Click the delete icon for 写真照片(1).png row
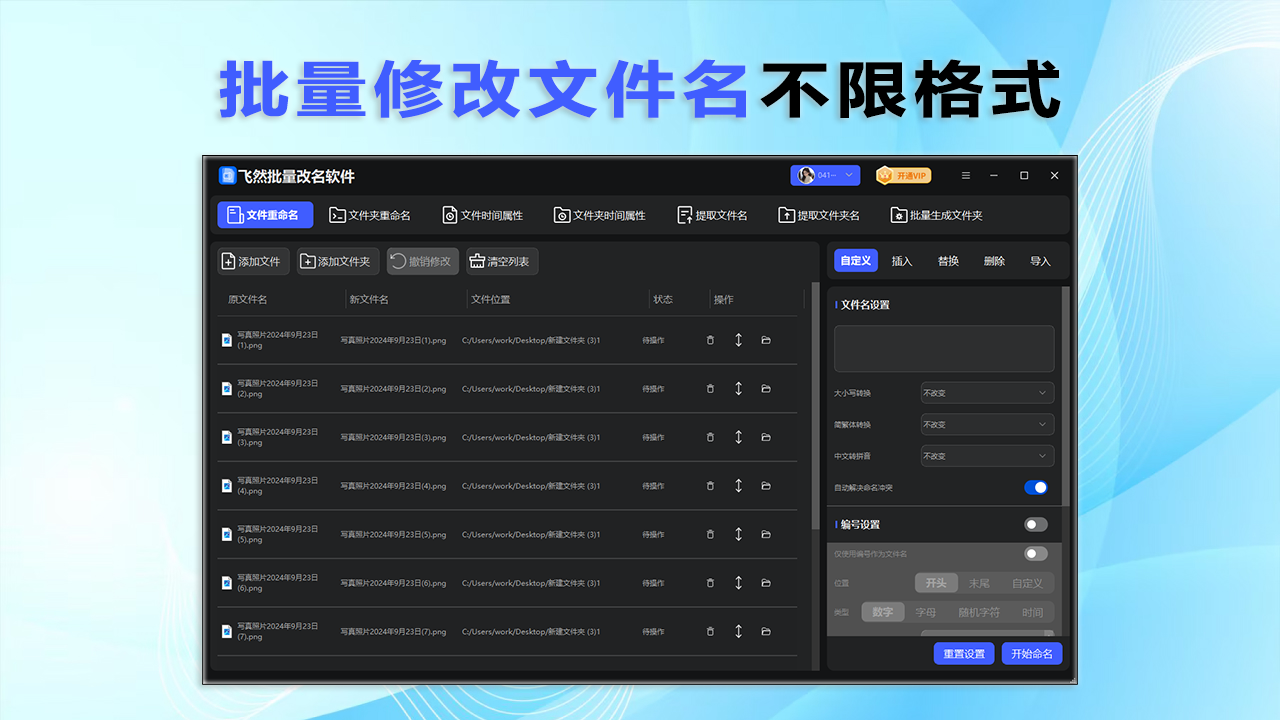The width and height of the screenshot is (1280, 720). [x=710, y=340]
